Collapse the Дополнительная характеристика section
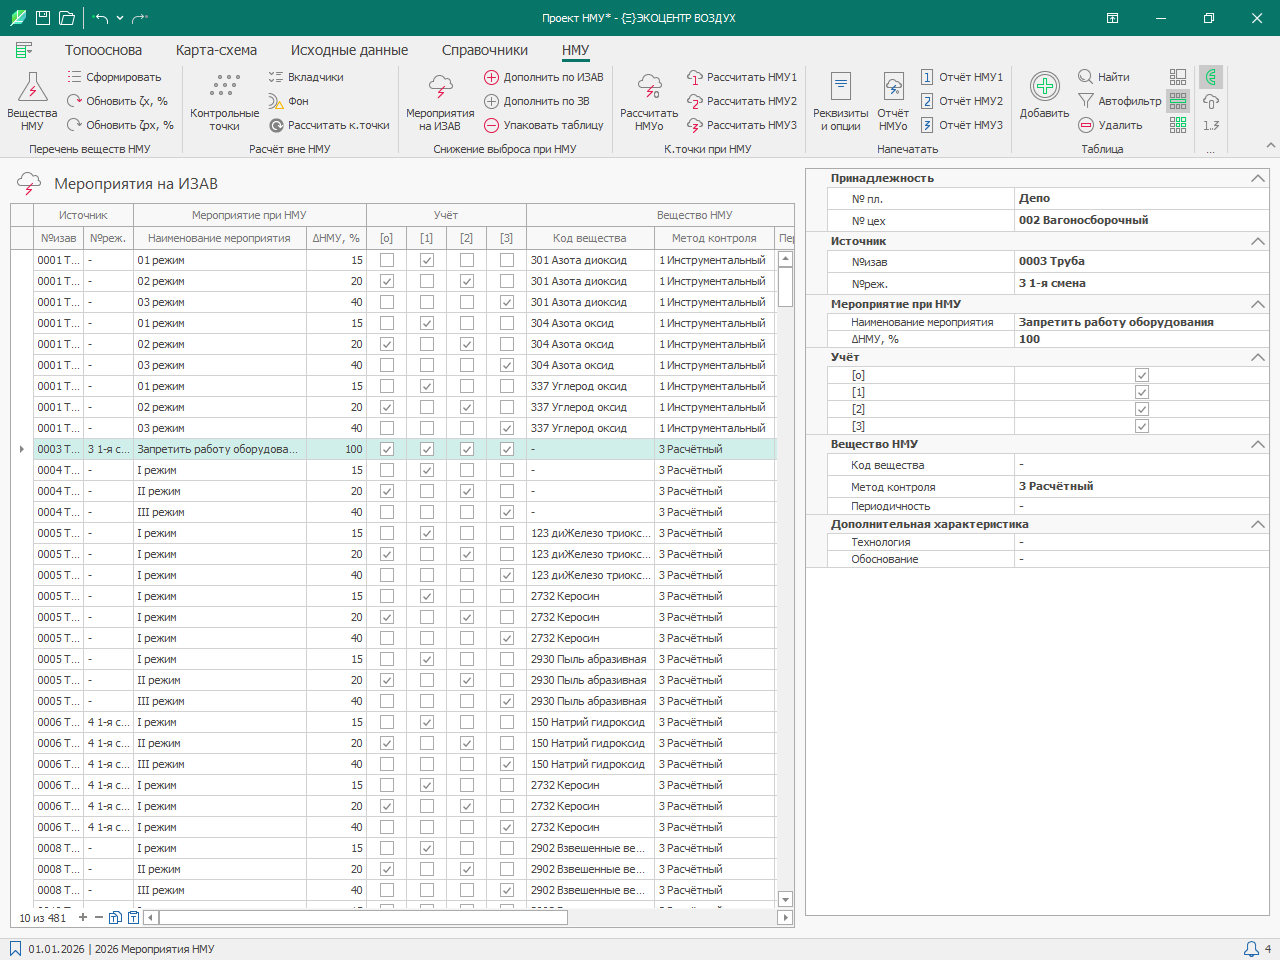Image resolution: width=1280 pixels, height=960 pixels. point(1257,524)
